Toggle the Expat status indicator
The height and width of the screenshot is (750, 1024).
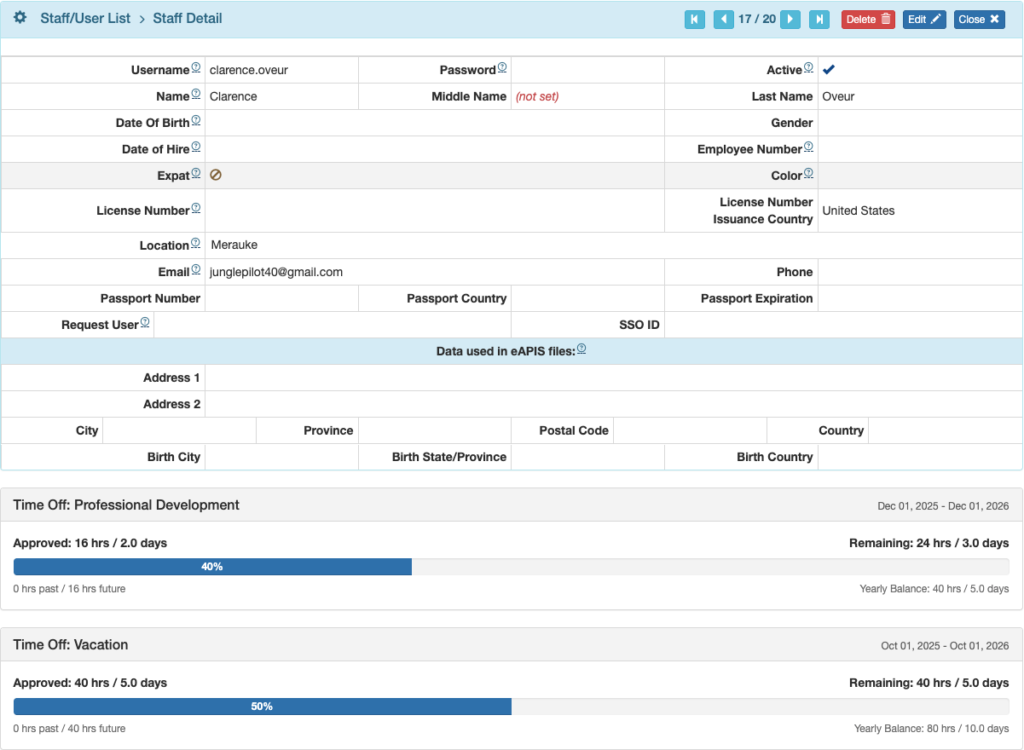click(216, 175)
